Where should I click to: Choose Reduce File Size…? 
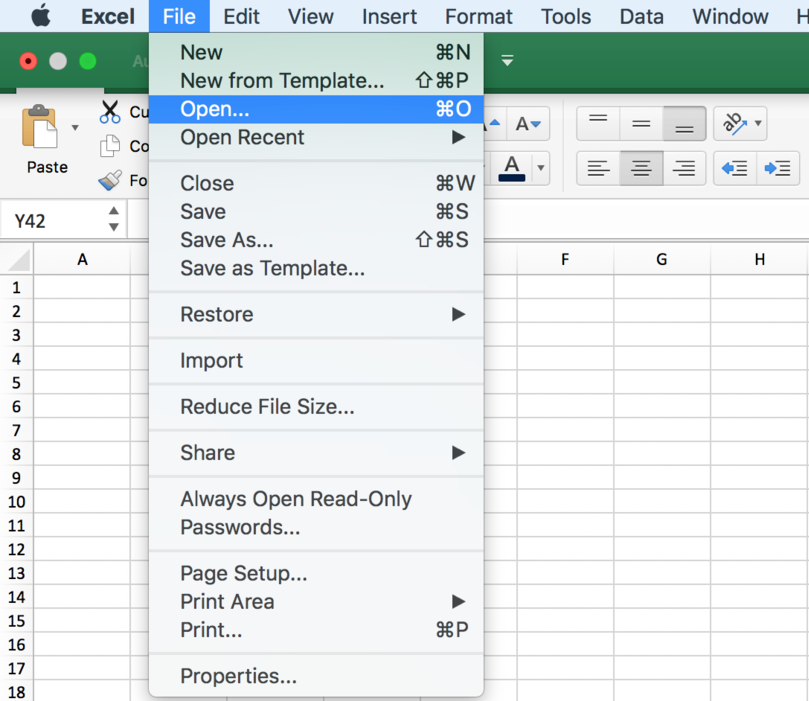[316, 406]
